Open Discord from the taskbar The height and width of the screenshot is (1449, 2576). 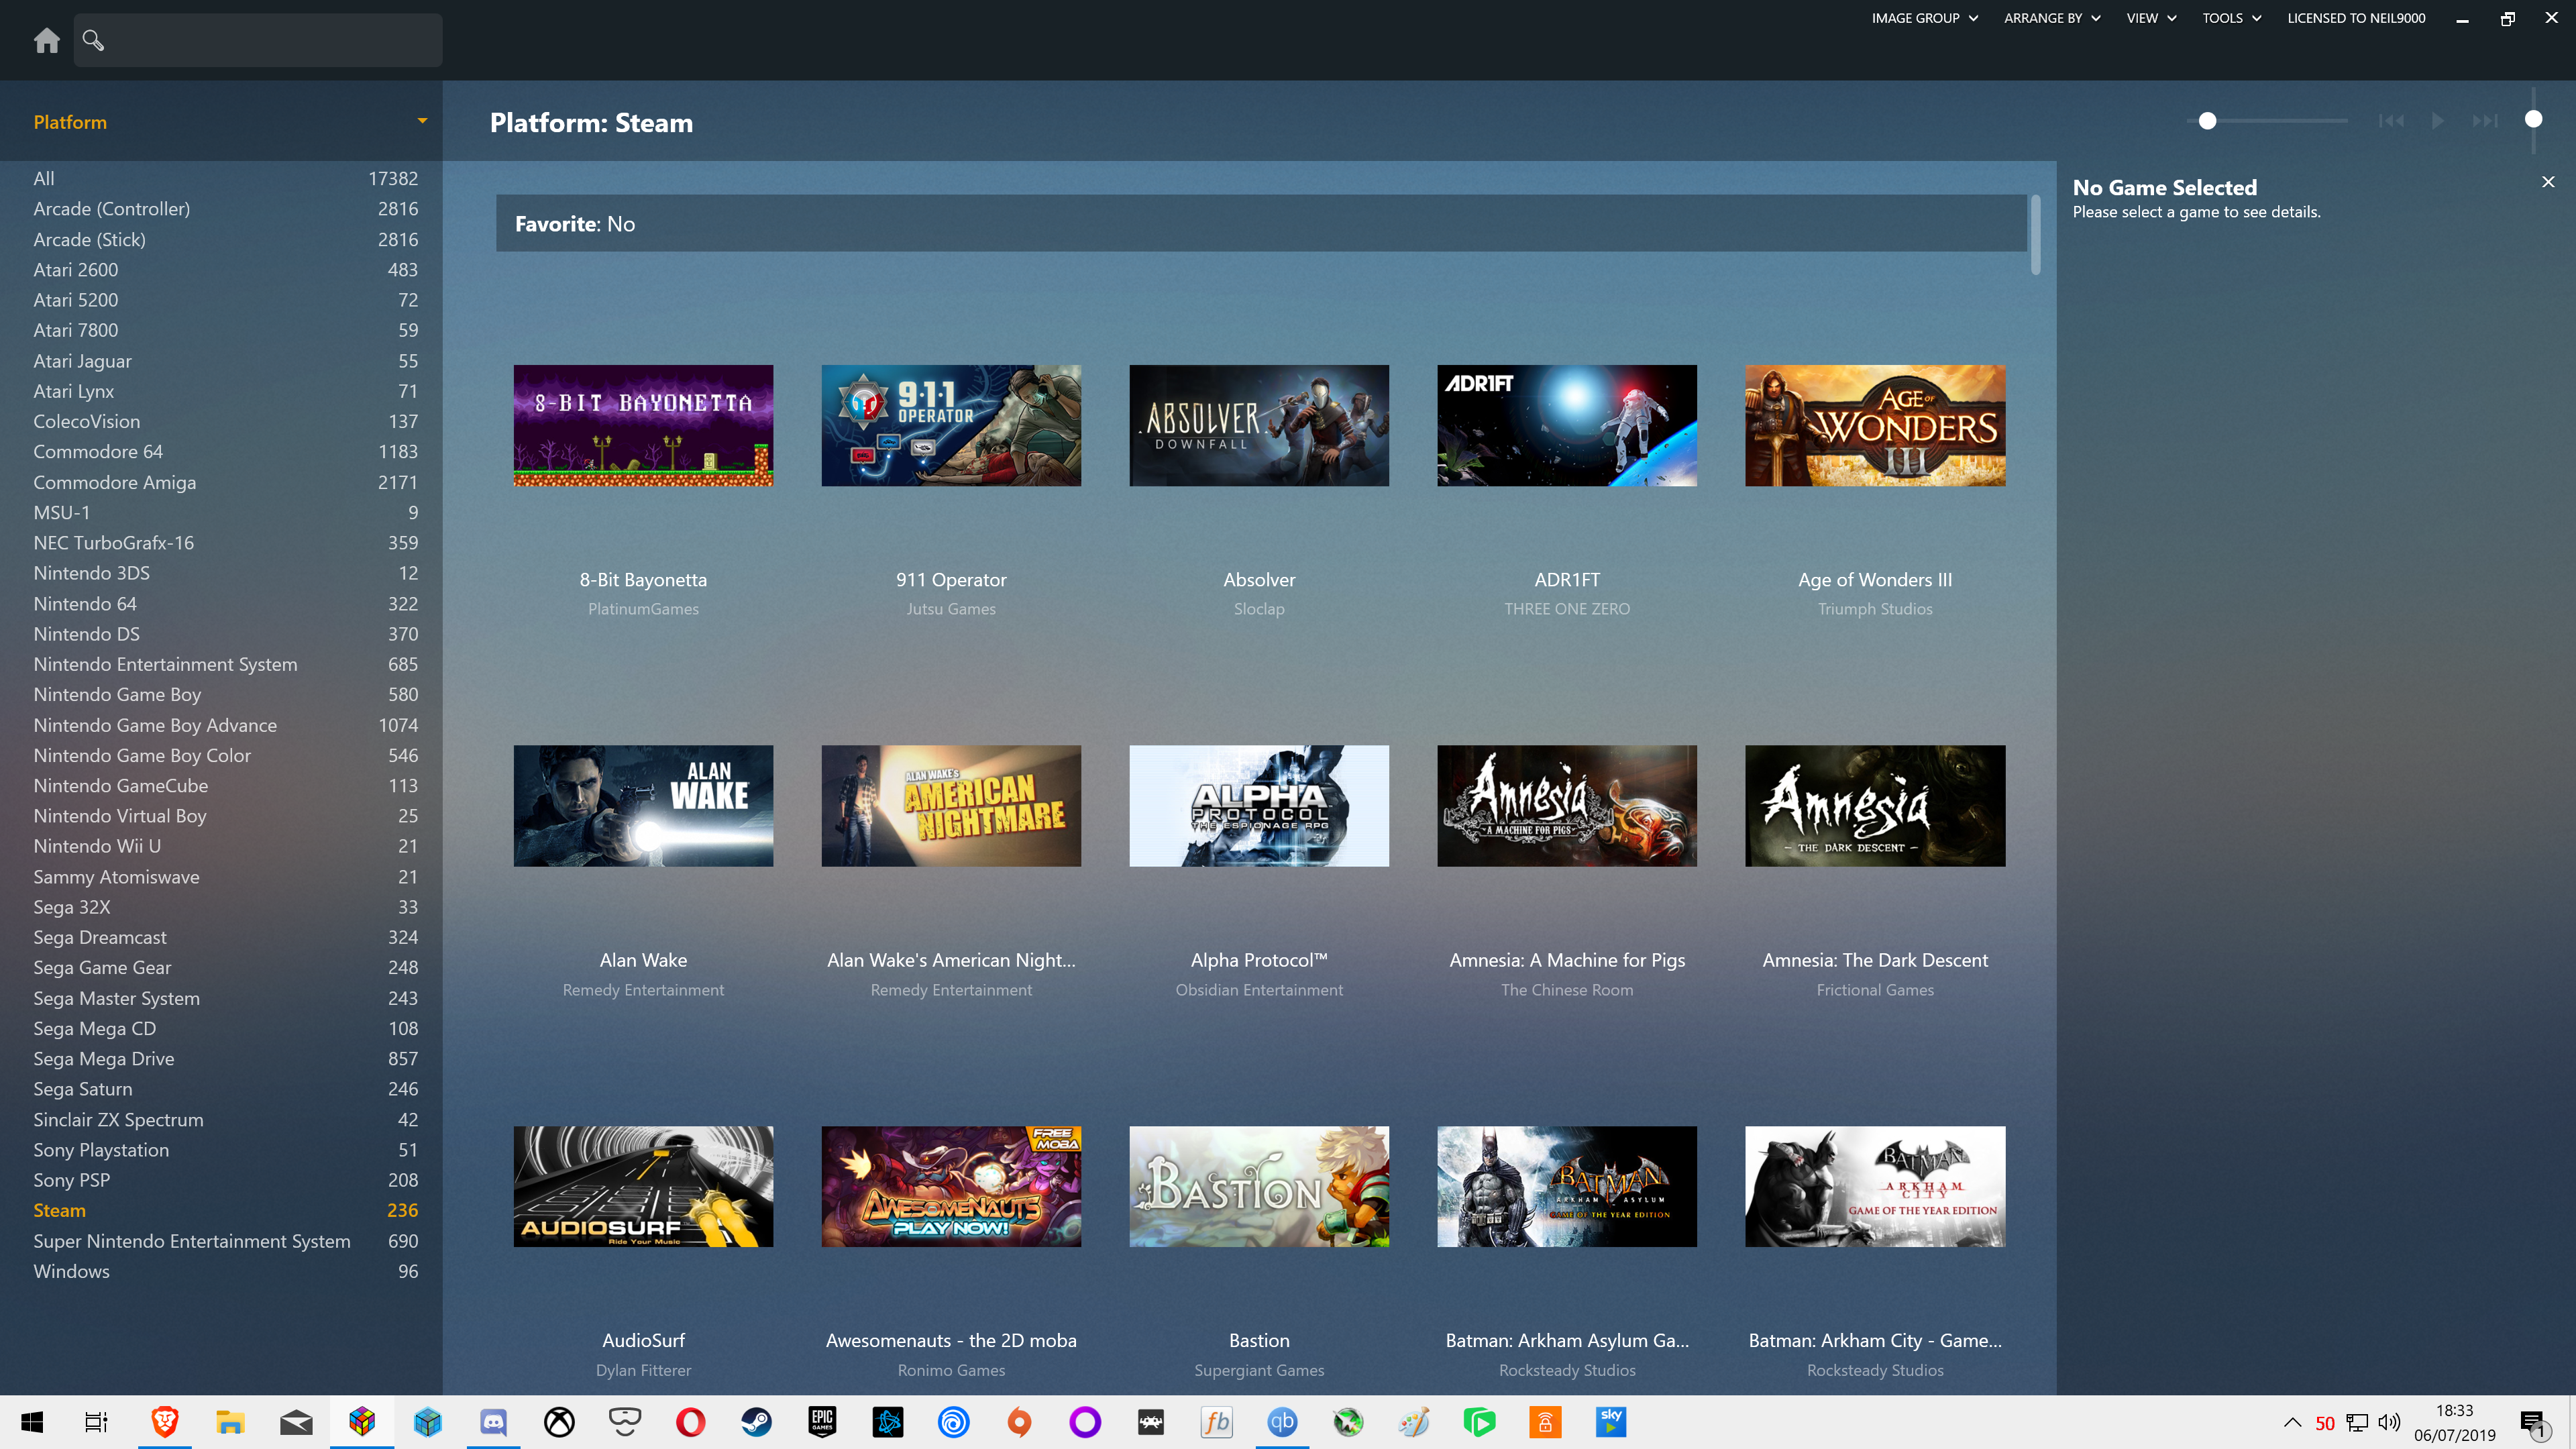493,1422
